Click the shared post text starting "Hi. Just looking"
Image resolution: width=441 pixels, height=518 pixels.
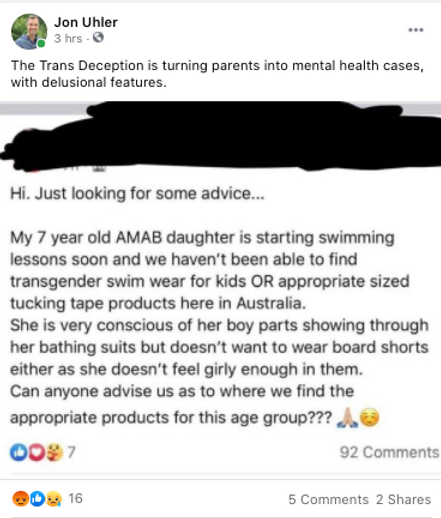137,193
